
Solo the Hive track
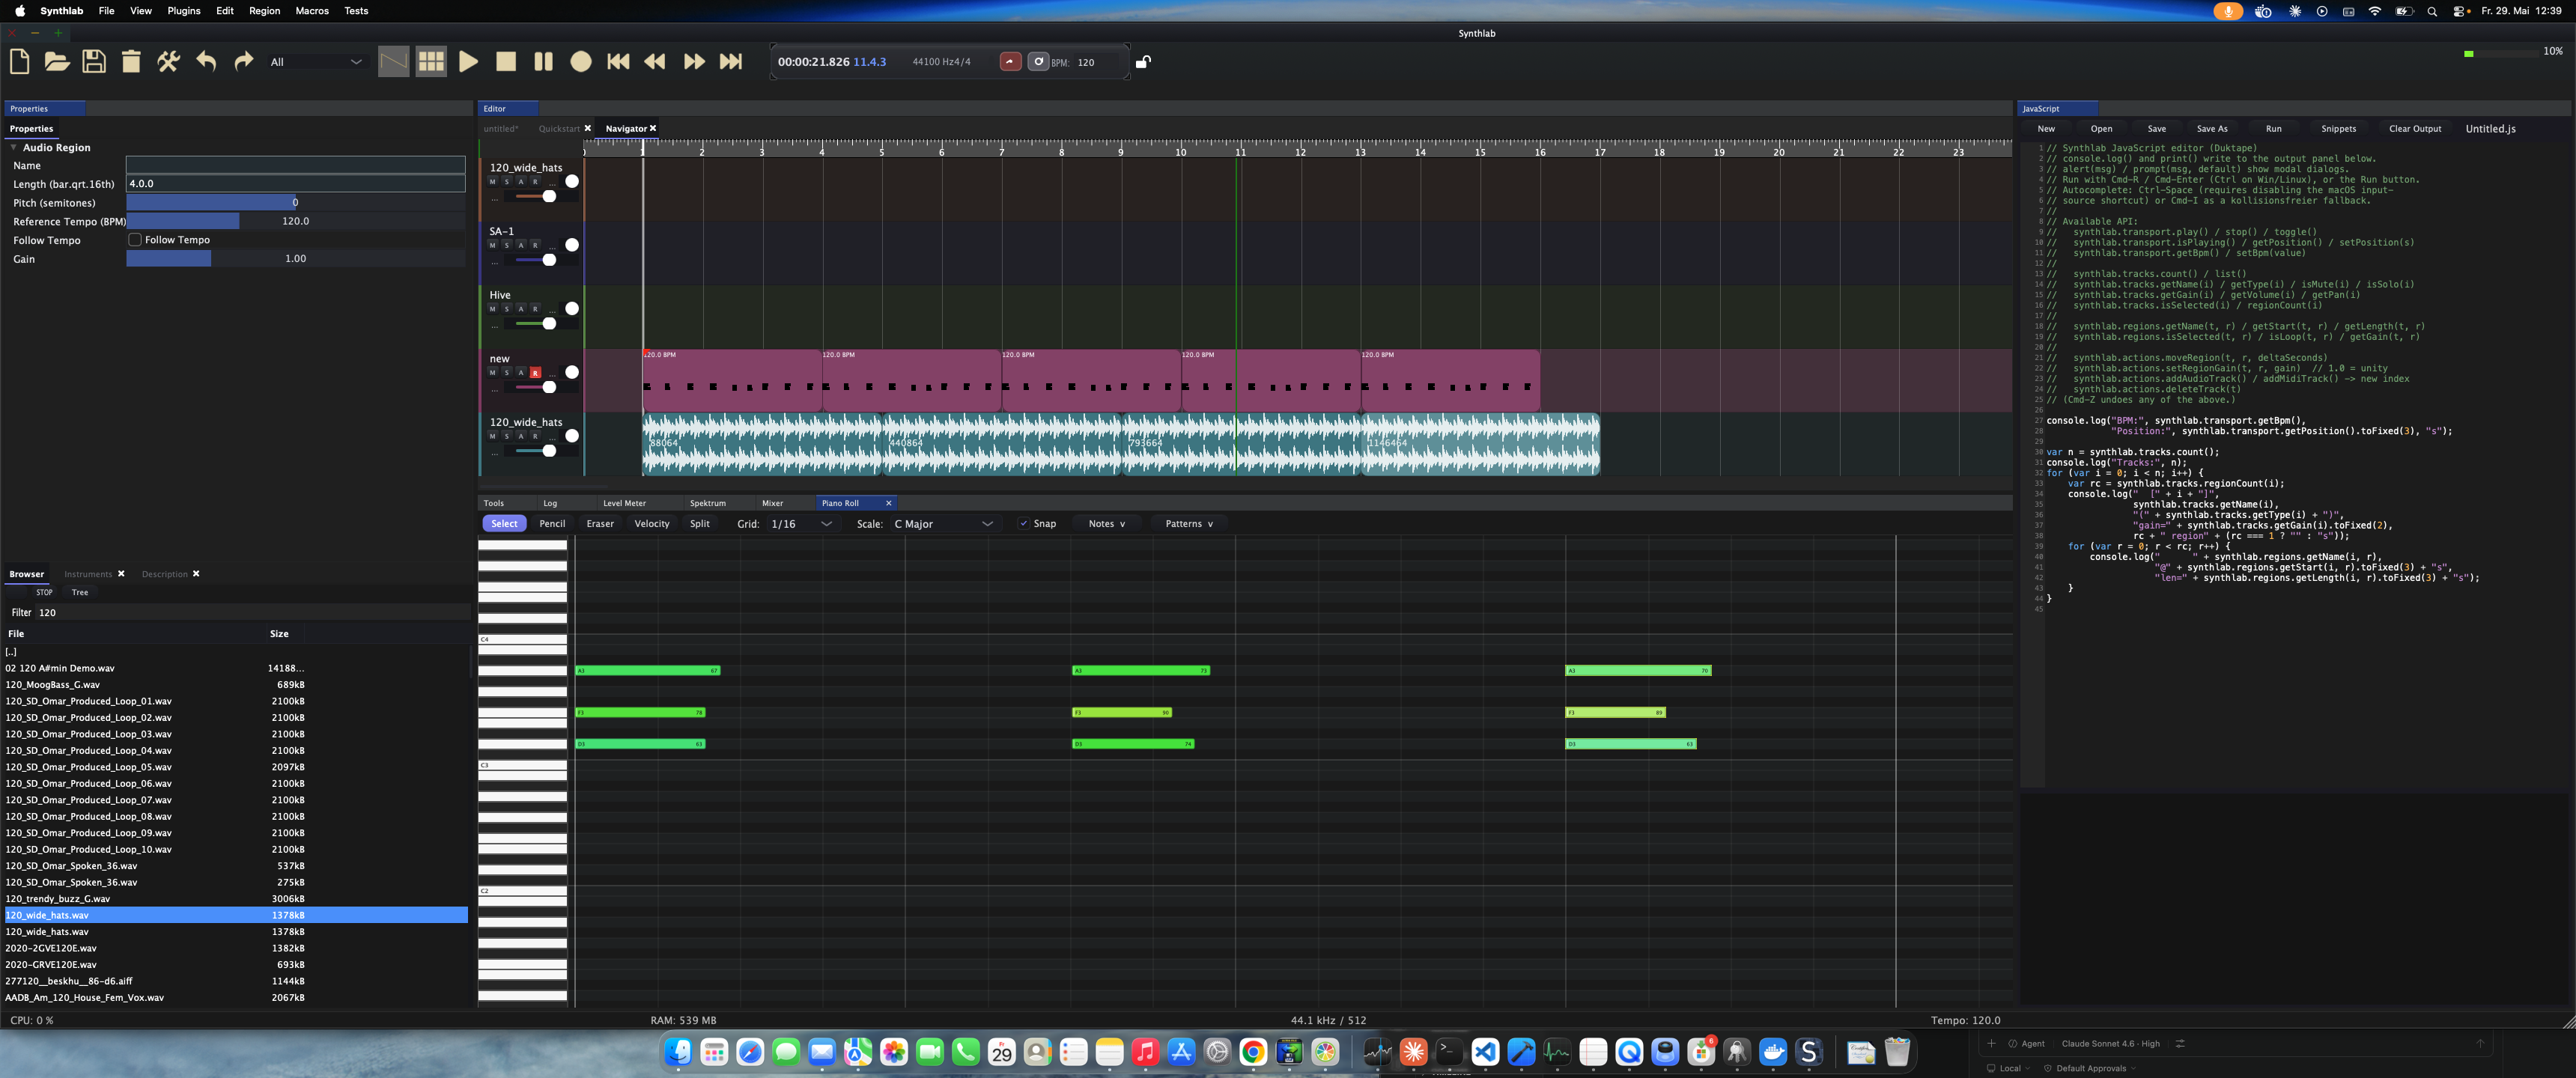click(x=506, y=309)
